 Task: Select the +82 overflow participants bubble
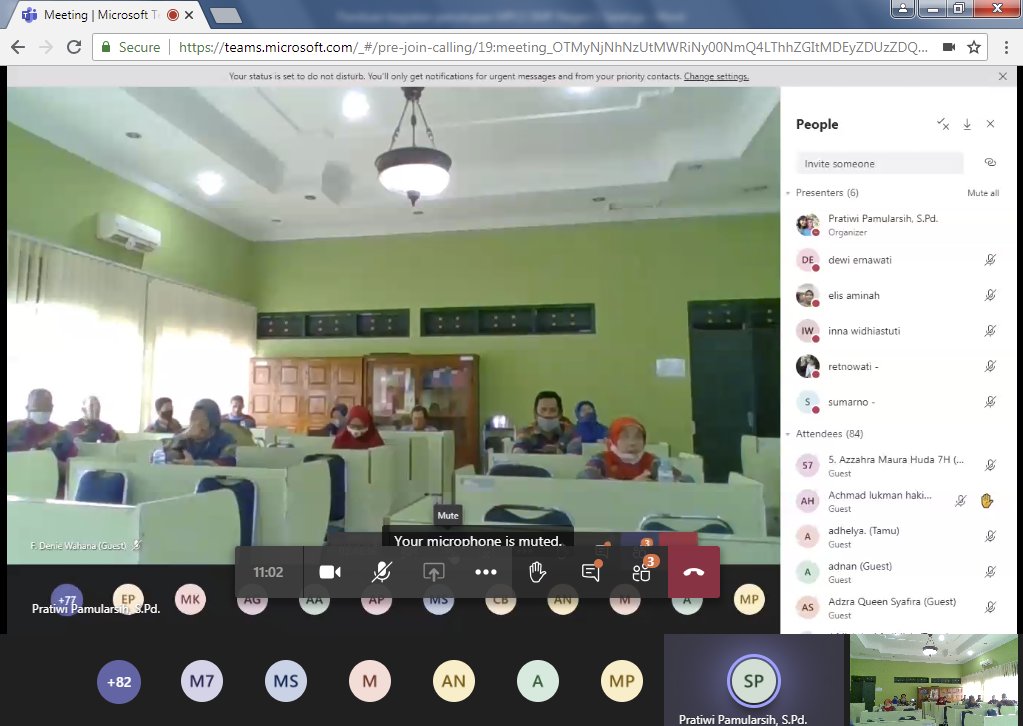click(119, 682)
